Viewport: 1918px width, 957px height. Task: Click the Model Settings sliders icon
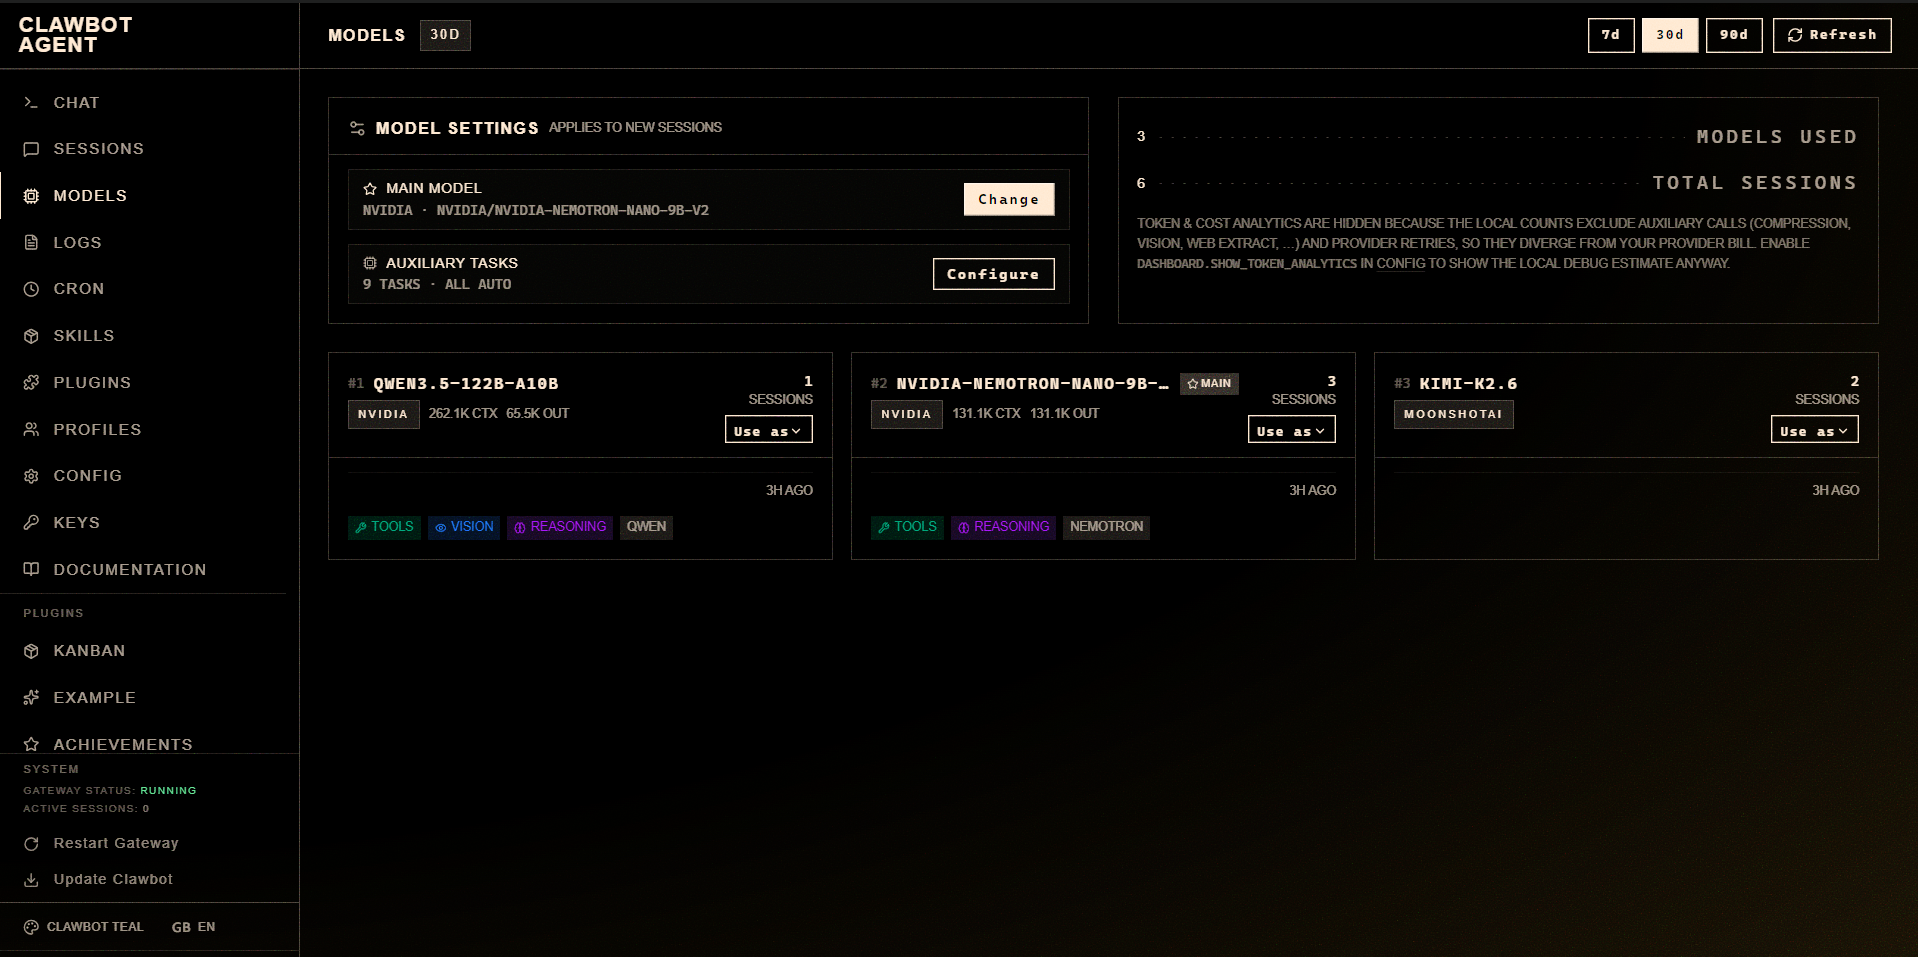[357, 128]
